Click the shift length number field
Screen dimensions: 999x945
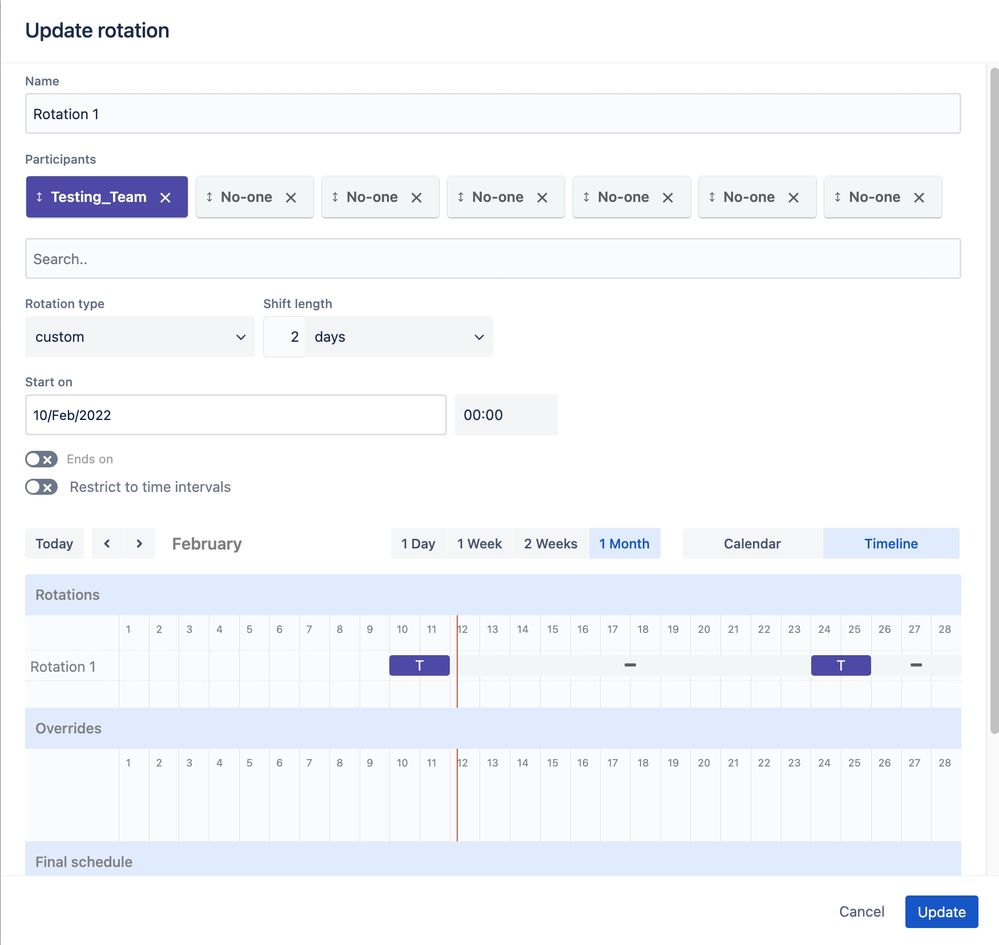(x=285, y=336)
